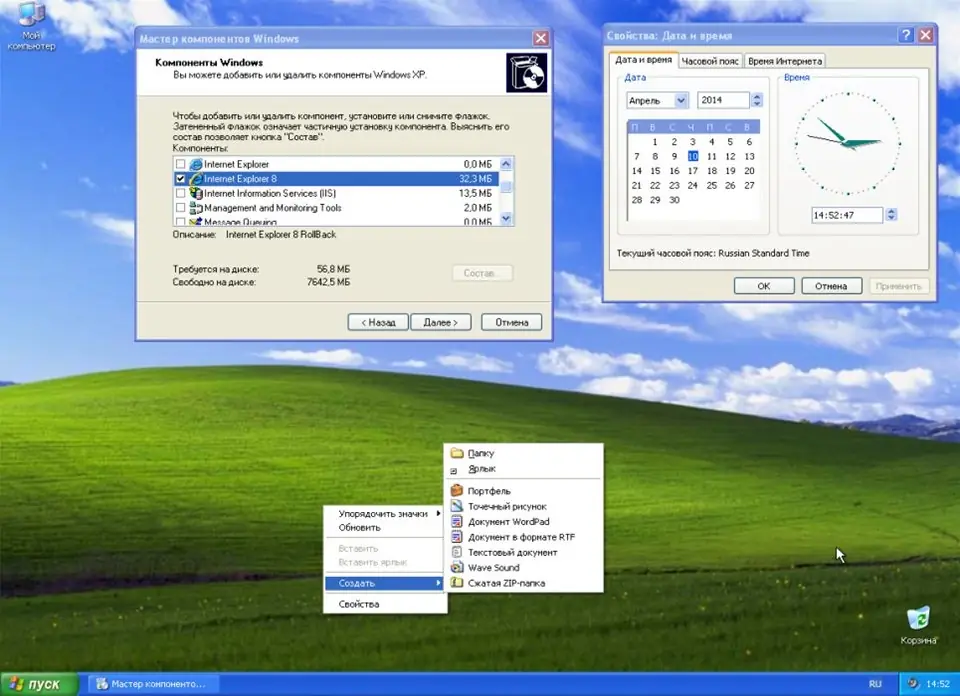
Task: Open the Recycle Bin (Корзина) desktop icon
Action: click(918, 624)
